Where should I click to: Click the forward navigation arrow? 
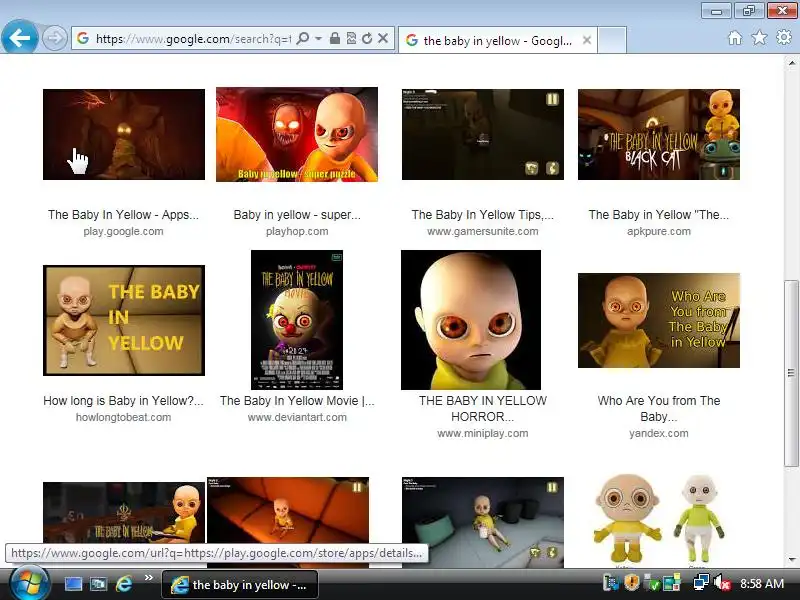click(x=54, y=38)
